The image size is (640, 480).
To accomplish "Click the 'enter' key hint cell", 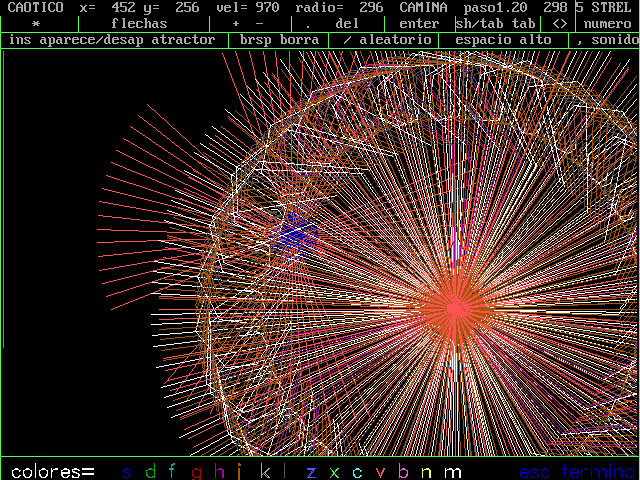I will 419,24.
